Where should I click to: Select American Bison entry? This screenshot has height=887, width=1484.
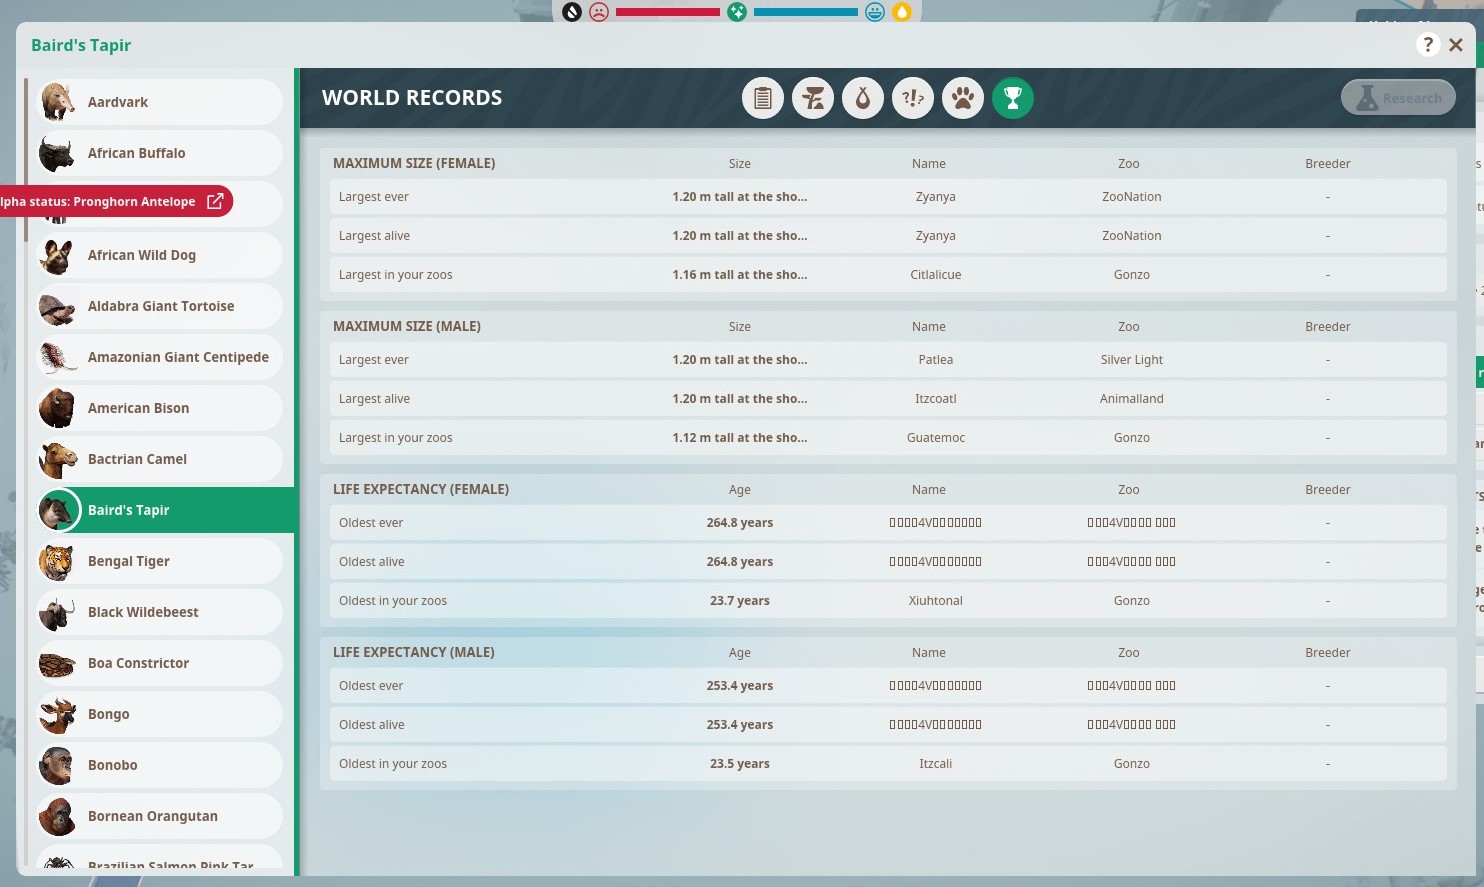[160, 408]
